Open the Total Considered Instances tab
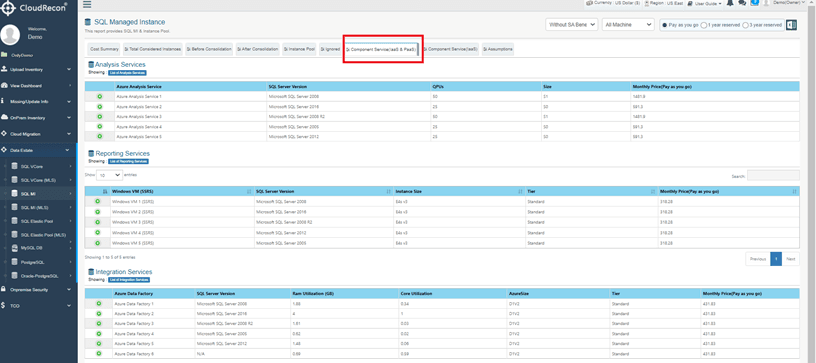This screenshot has height=363, width=816. 152,49
